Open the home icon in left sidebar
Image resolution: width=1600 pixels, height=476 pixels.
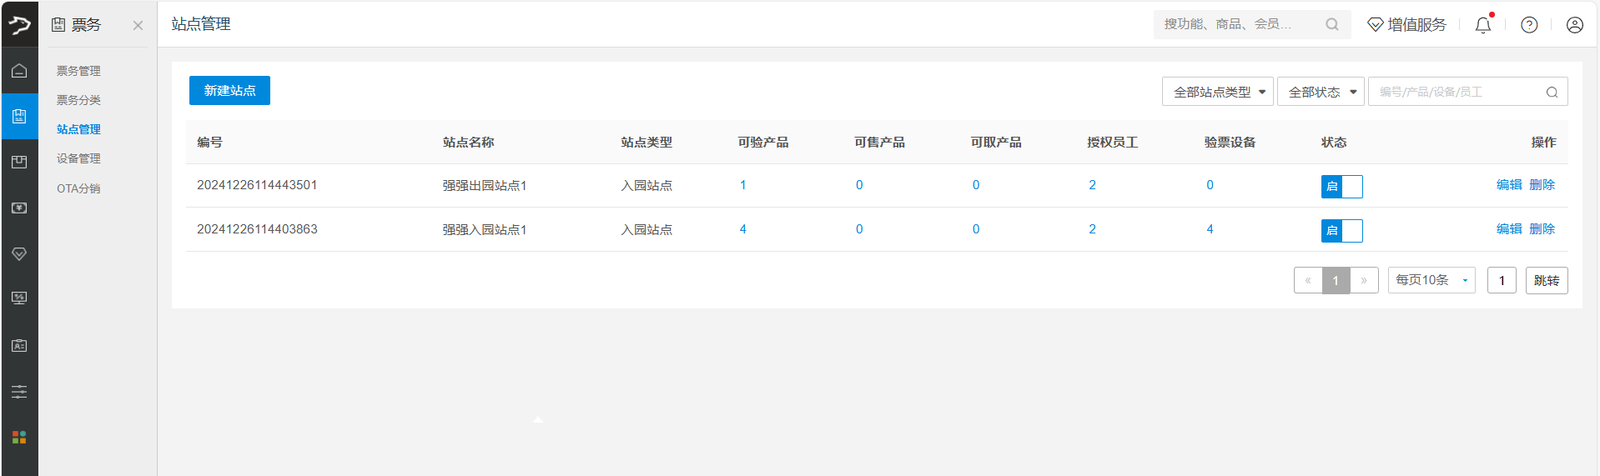coord(19,70)
